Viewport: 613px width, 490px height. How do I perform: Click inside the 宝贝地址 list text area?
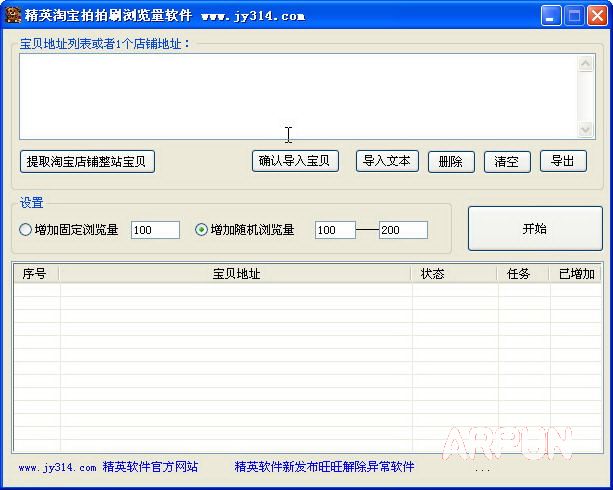coord(298,97)
